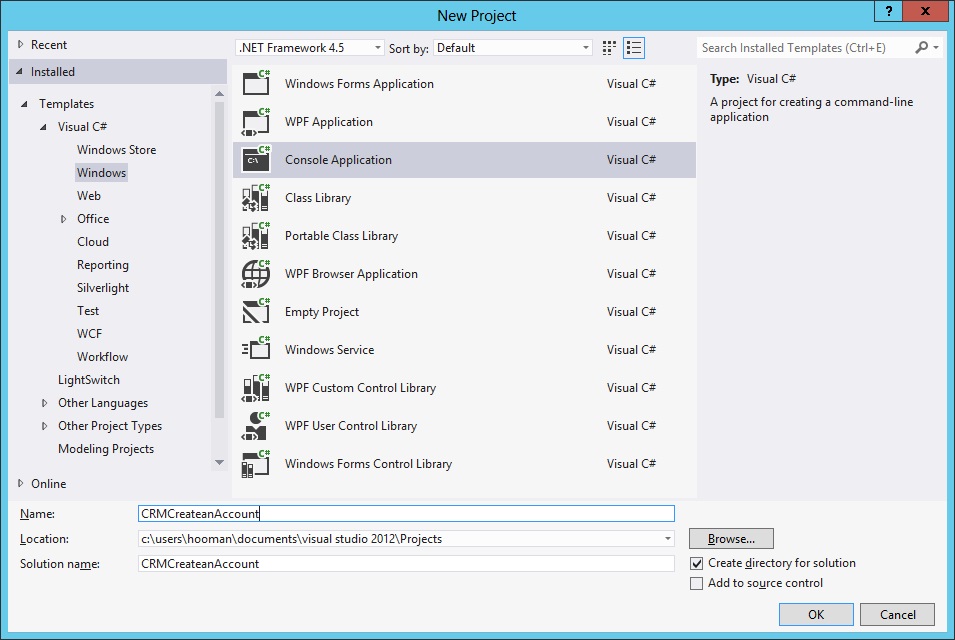Click the Windows Forms Control Library icon

point(256,463)
